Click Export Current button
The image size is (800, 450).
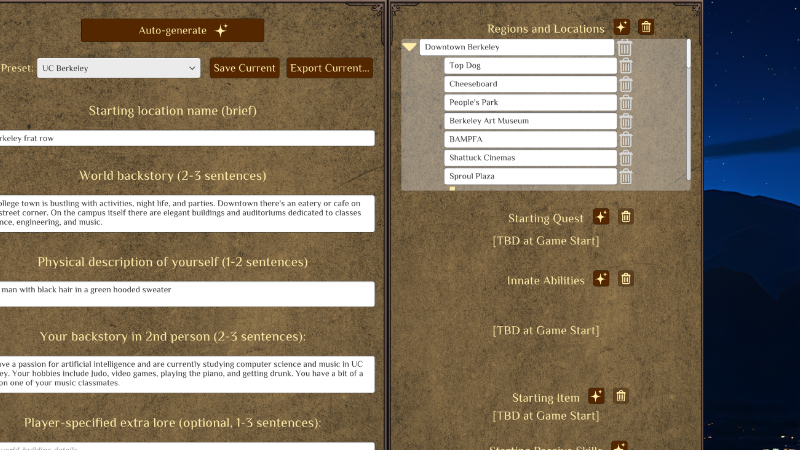[329, 68]
